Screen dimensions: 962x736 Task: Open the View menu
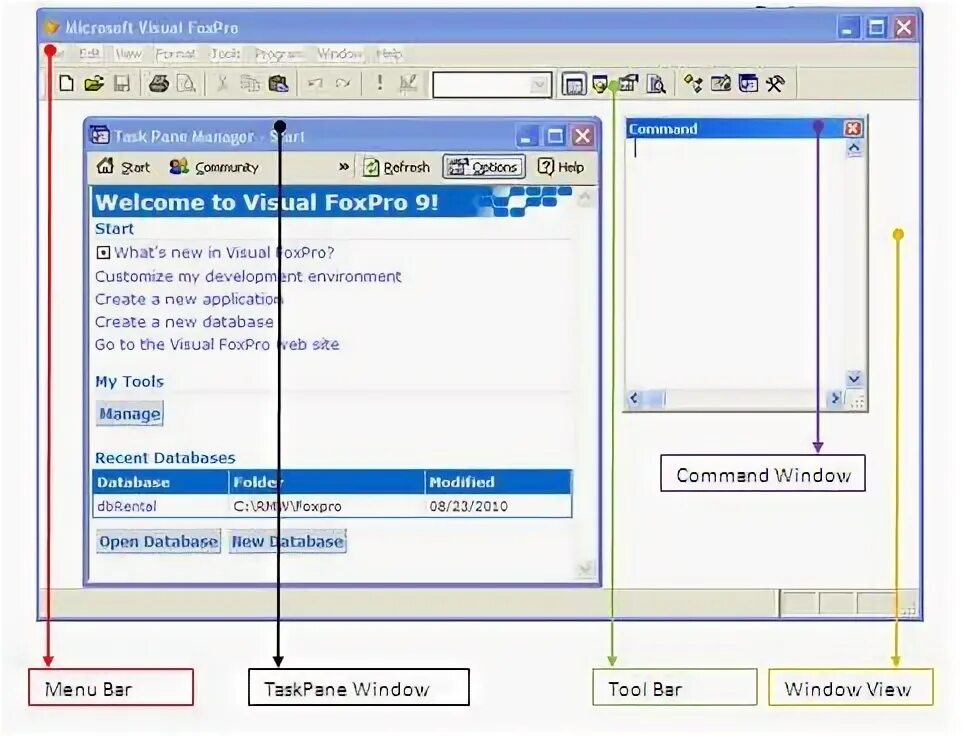(128, 54)
